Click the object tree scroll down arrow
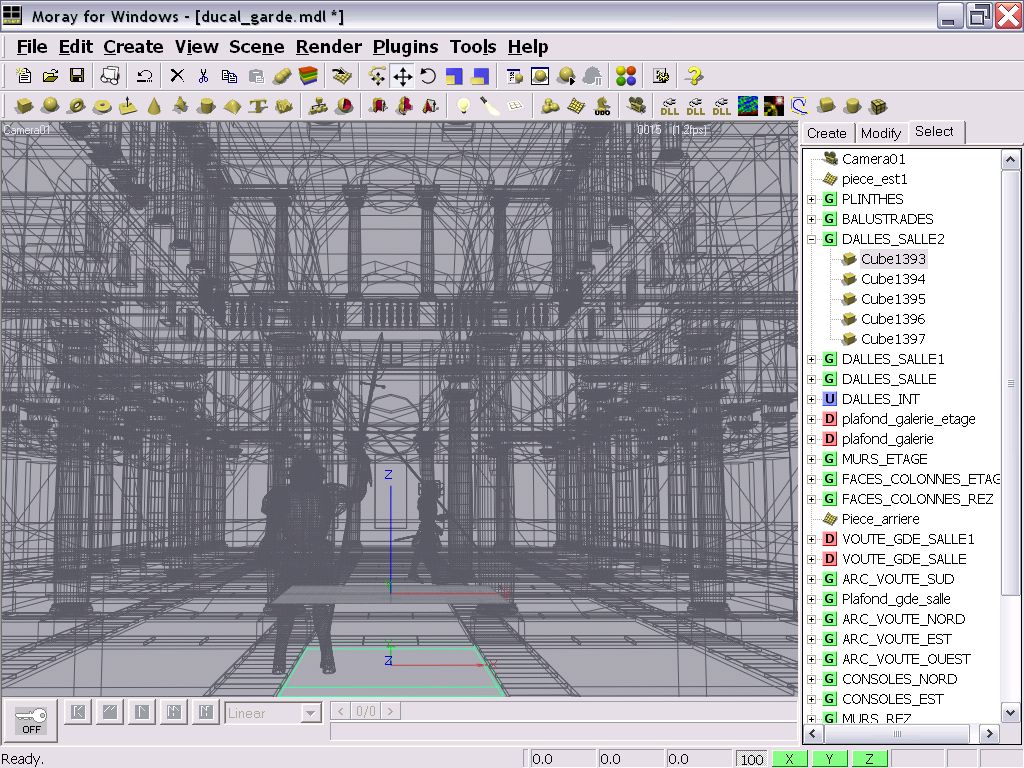Viewport: 1024px width, 768px height. [1011, 713]
